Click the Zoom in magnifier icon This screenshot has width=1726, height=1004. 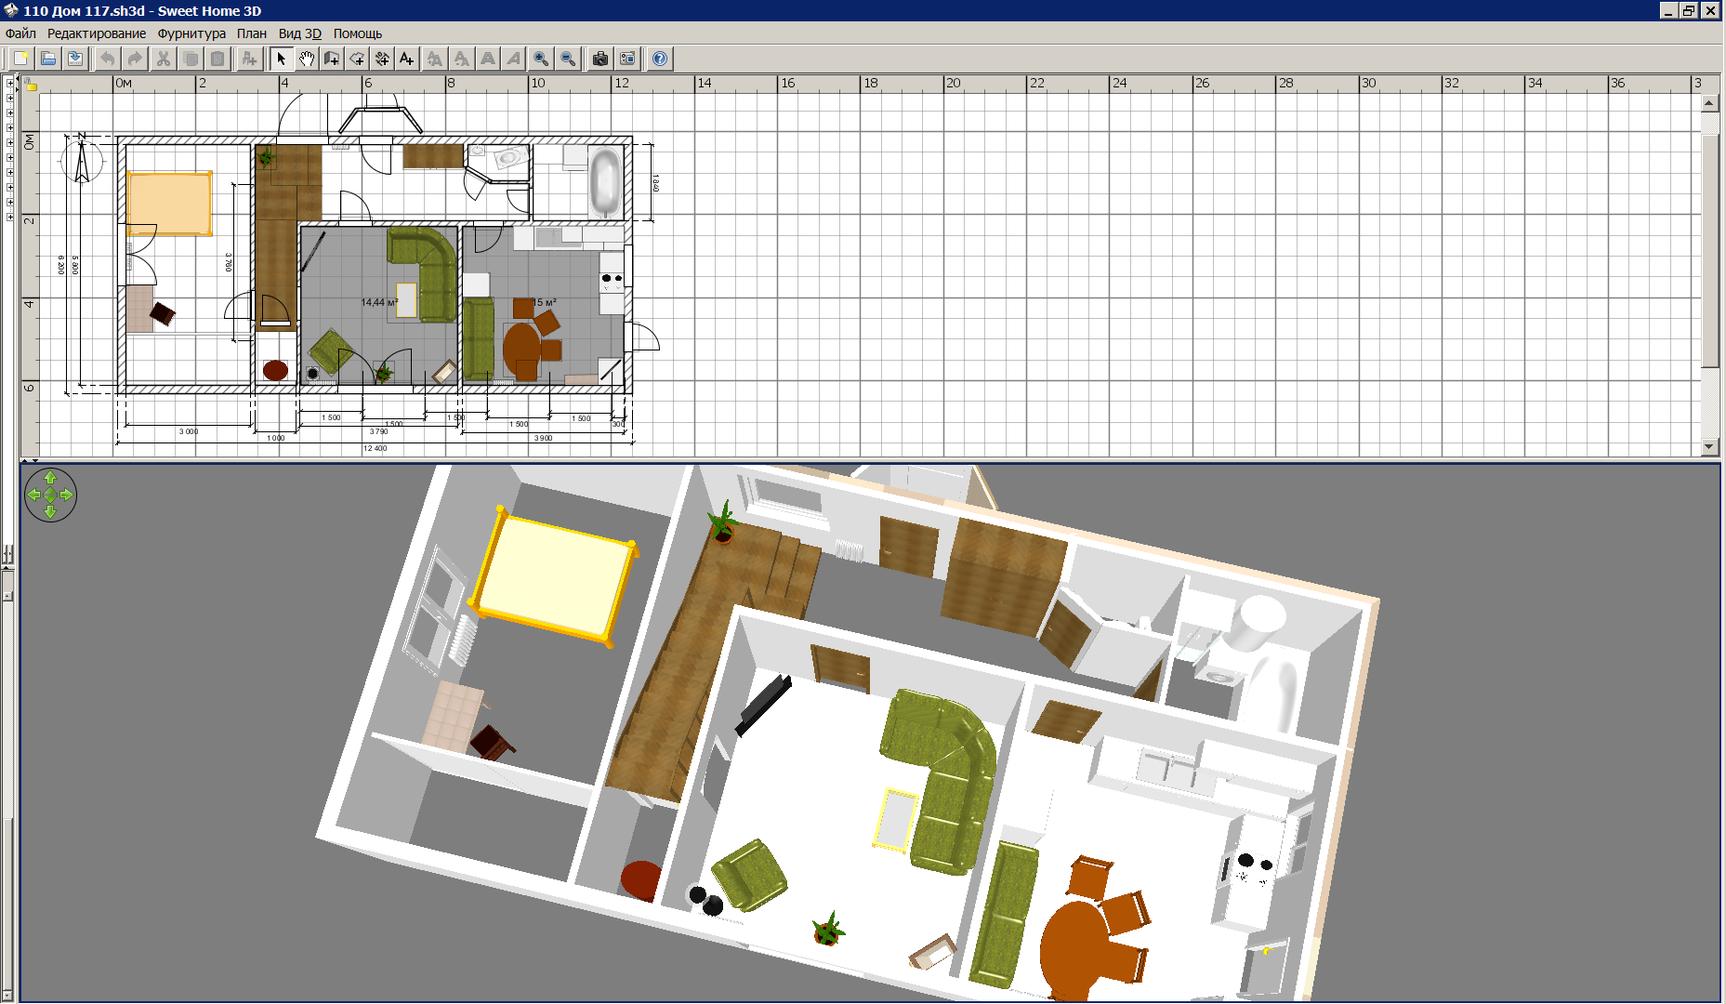pos(541,59)
